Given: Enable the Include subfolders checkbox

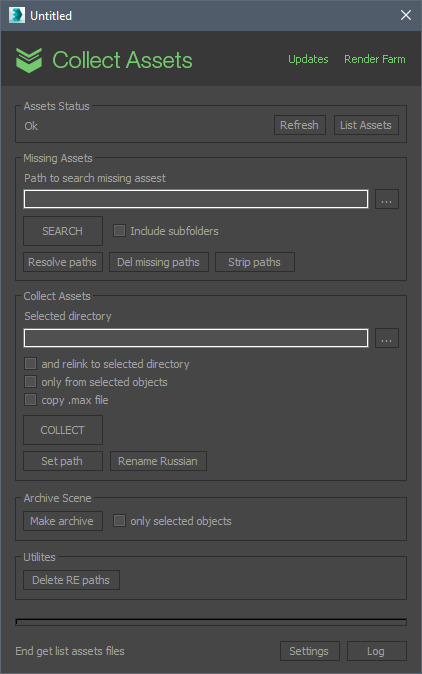Looking at the screenshot, I should pyautogui.click(x=119, y=231).
